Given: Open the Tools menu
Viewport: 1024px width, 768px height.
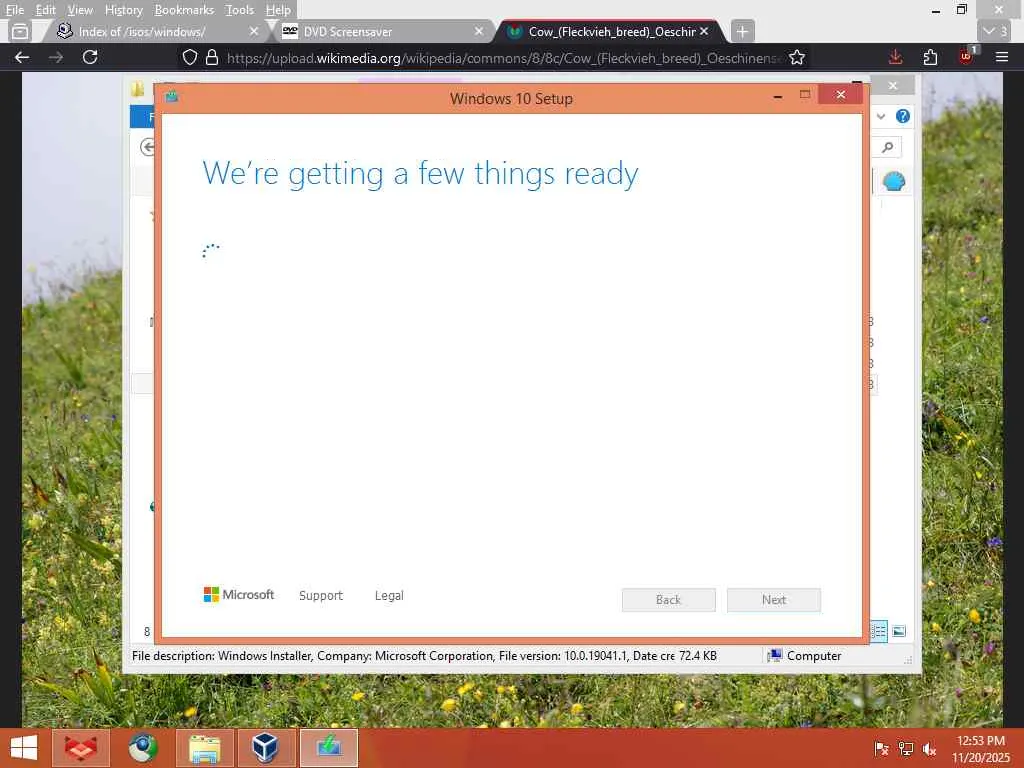Looking at the screenshot, I should pyautogui.click(x=239, y=10).
